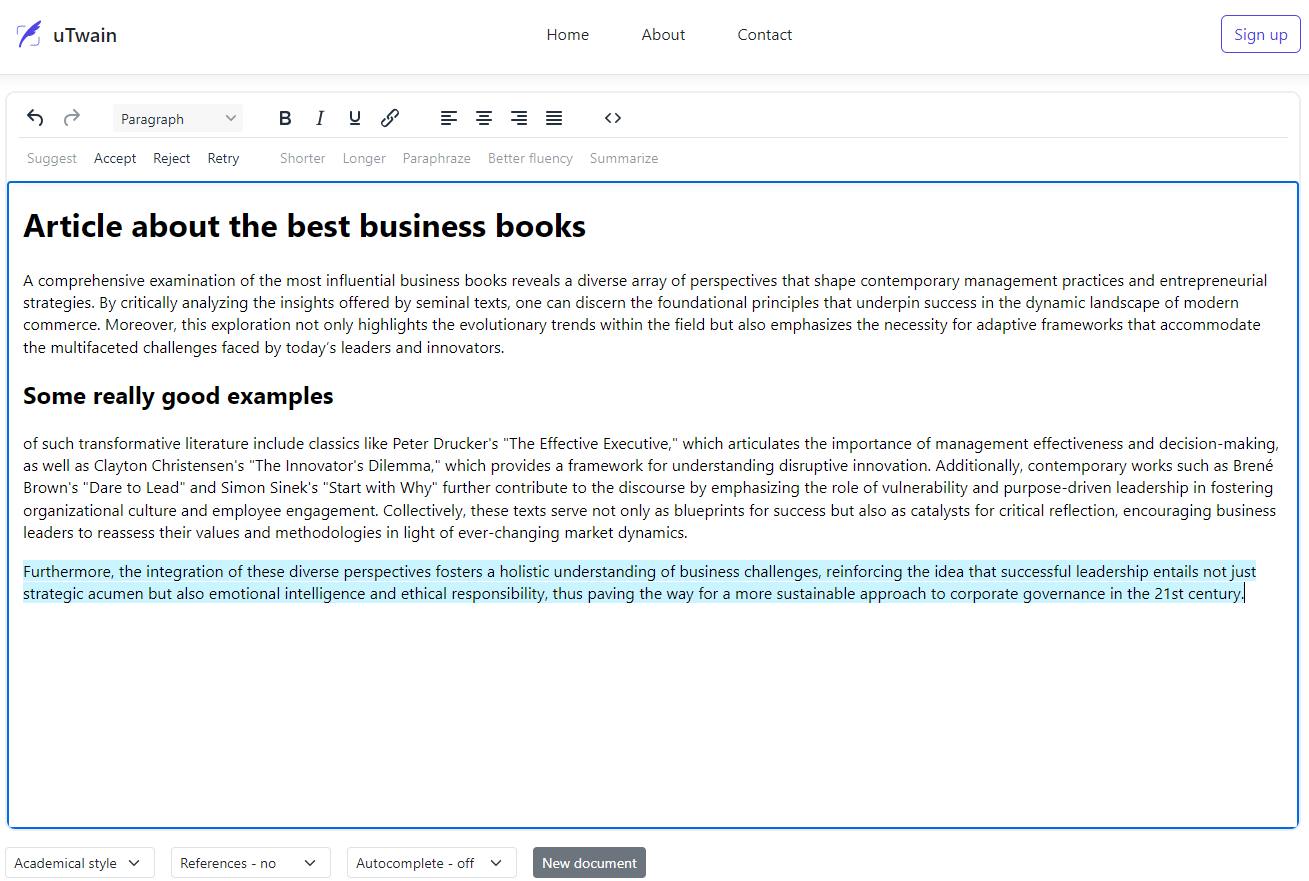1309x881 pixels.
Task: Make the text Longer
Action: pyautogui.click(x=364, y=158)
